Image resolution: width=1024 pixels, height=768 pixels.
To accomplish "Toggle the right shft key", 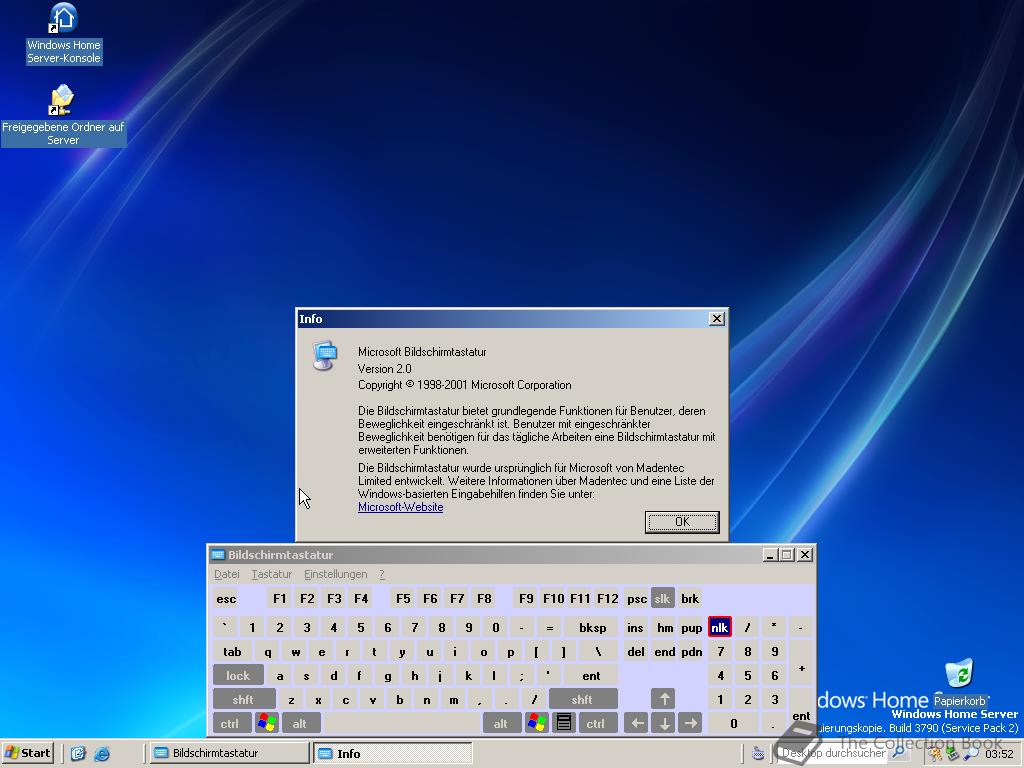I will click(x=583, y=699).
